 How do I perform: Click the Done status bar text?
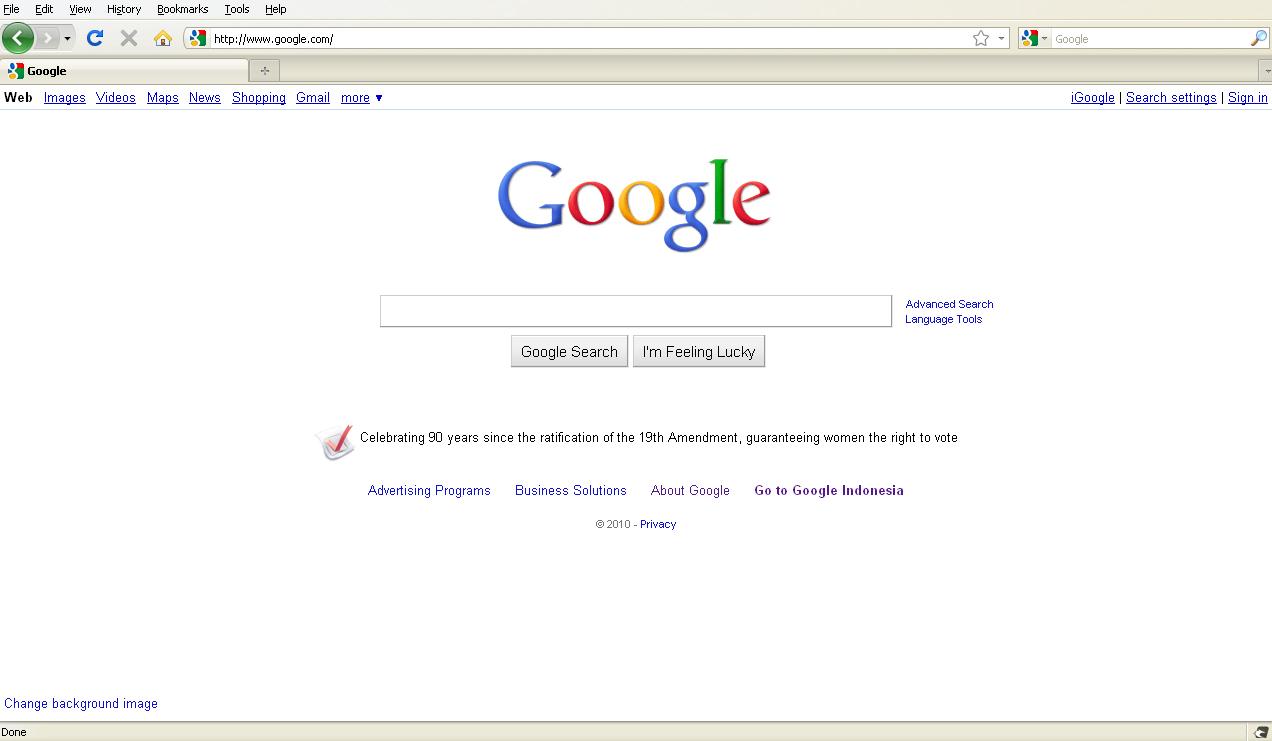(x=14, y=732)
